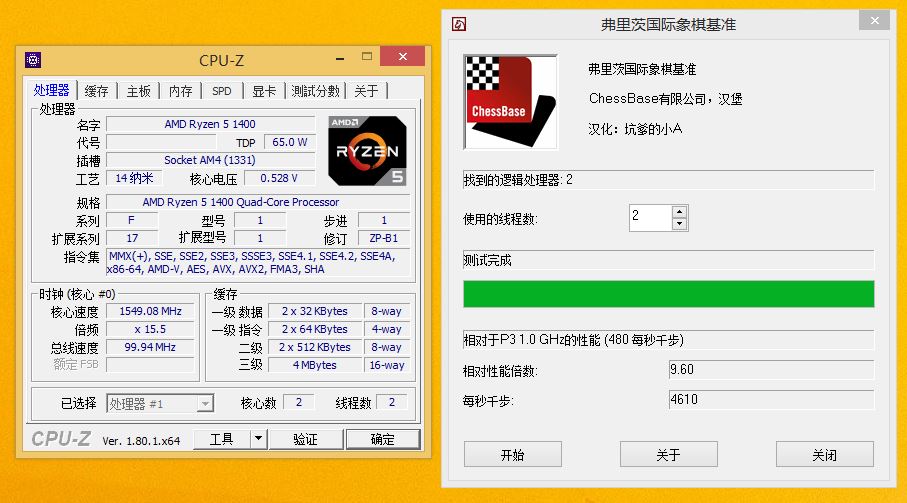Click the TDP value 65.0 W

(x=289, y=142)
